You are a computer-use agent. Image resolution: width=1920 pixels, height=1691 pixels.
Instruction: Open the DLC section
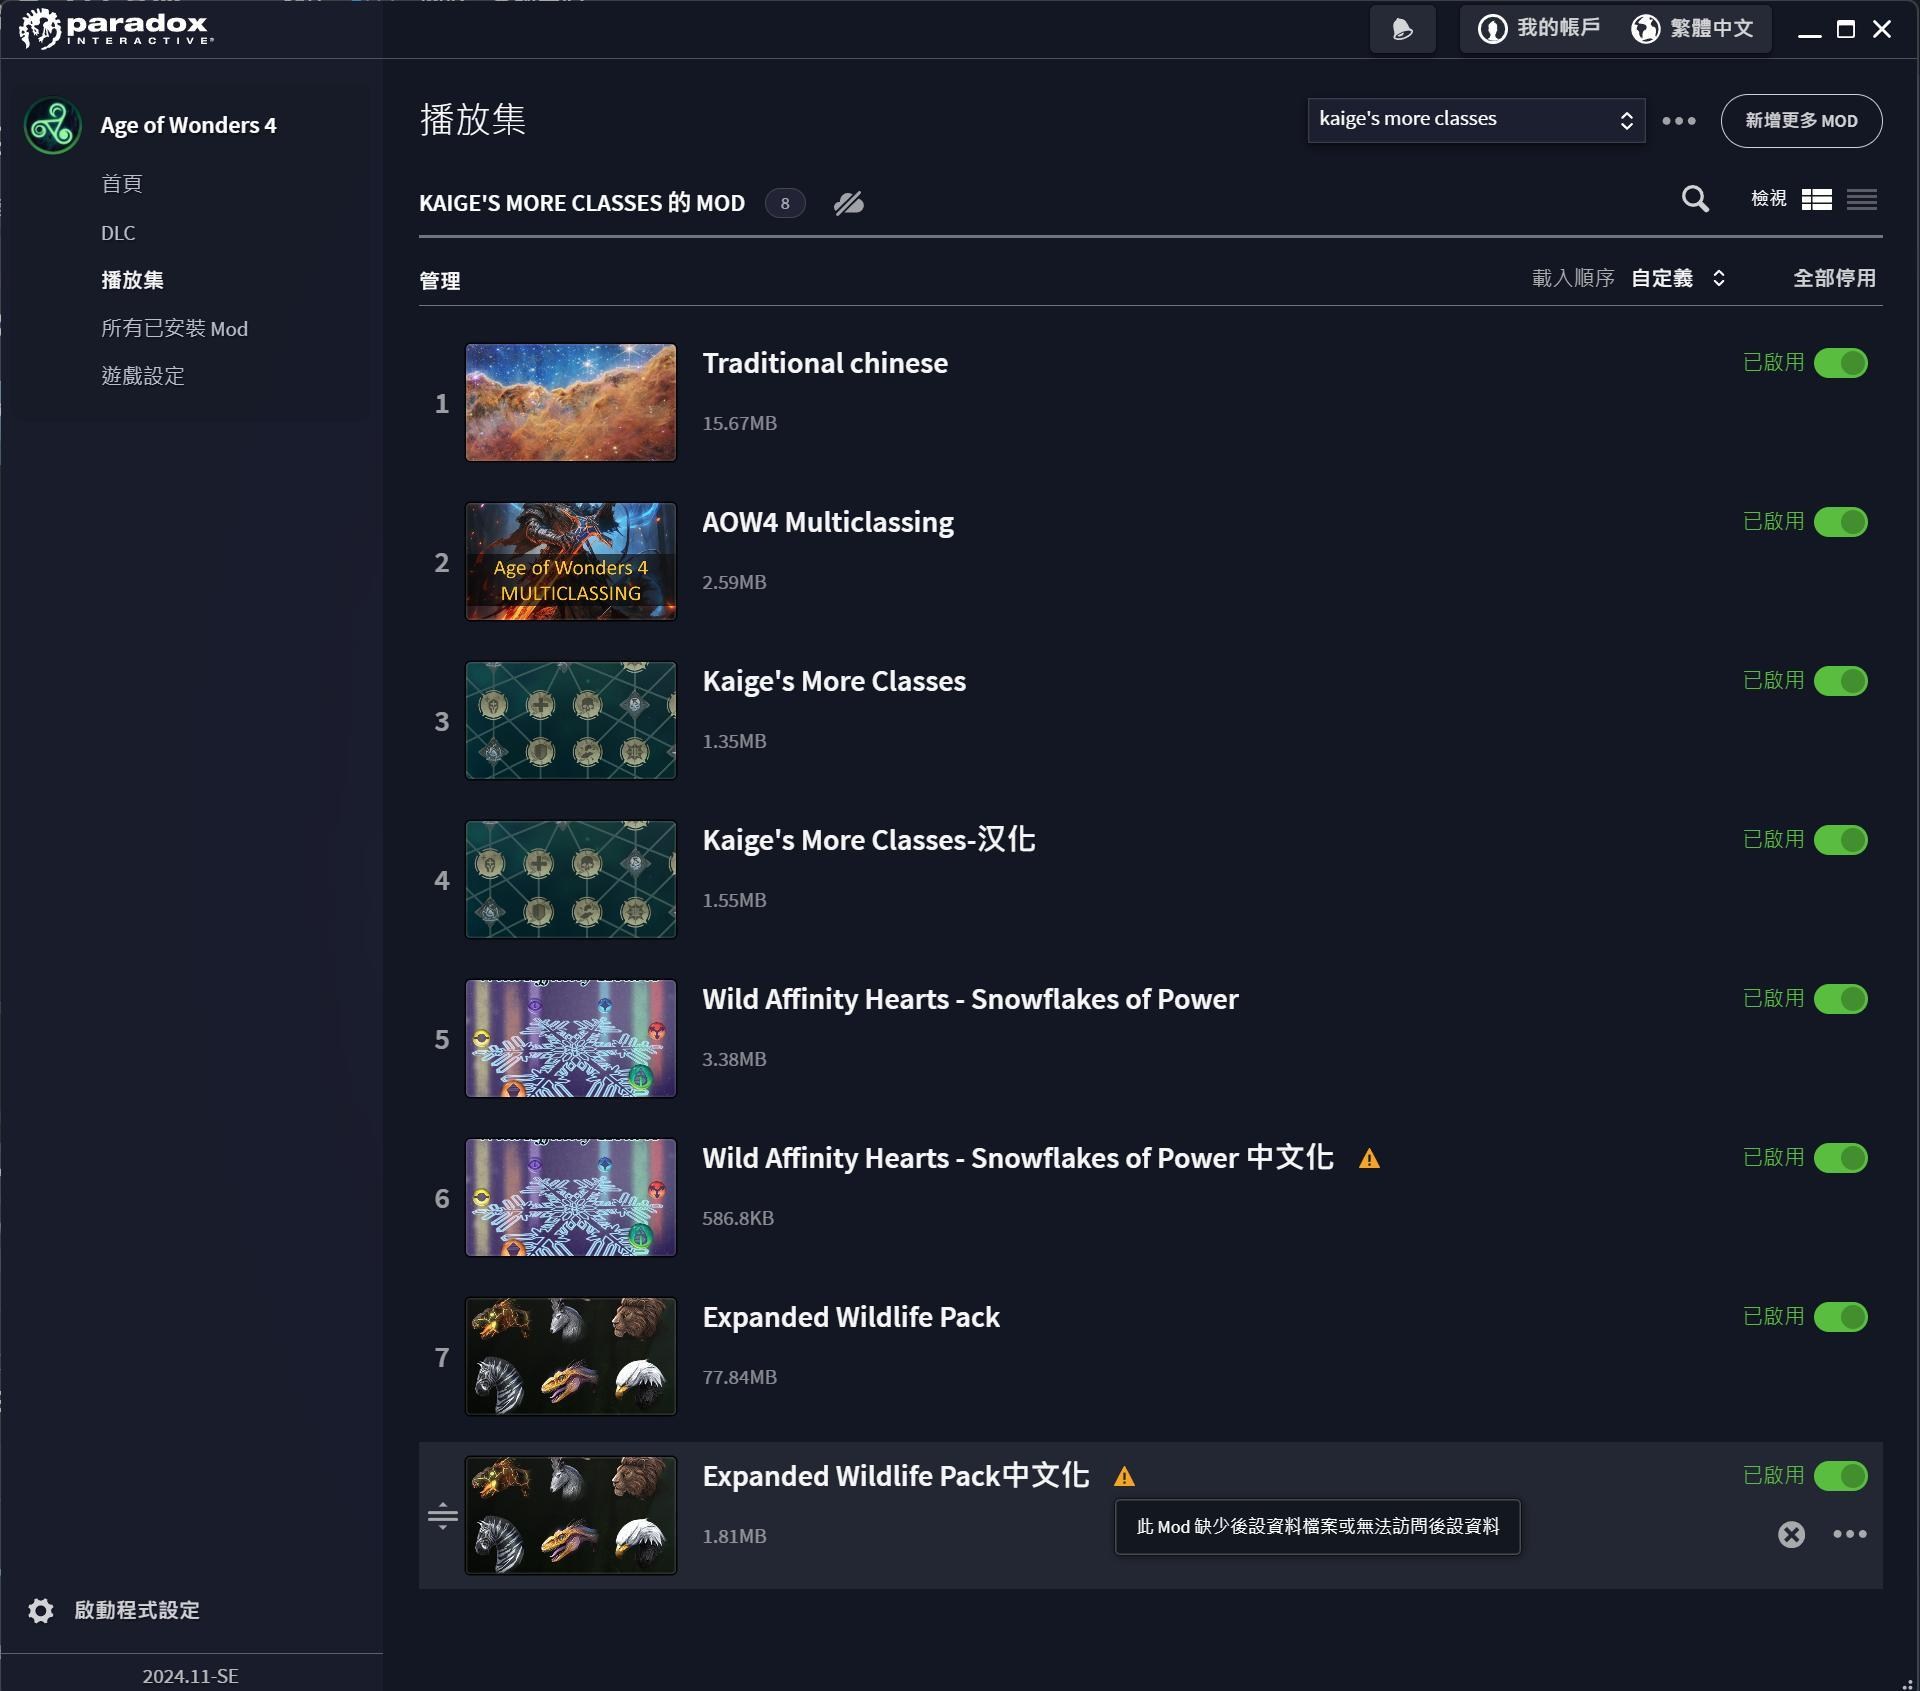[x=118, y=233]
